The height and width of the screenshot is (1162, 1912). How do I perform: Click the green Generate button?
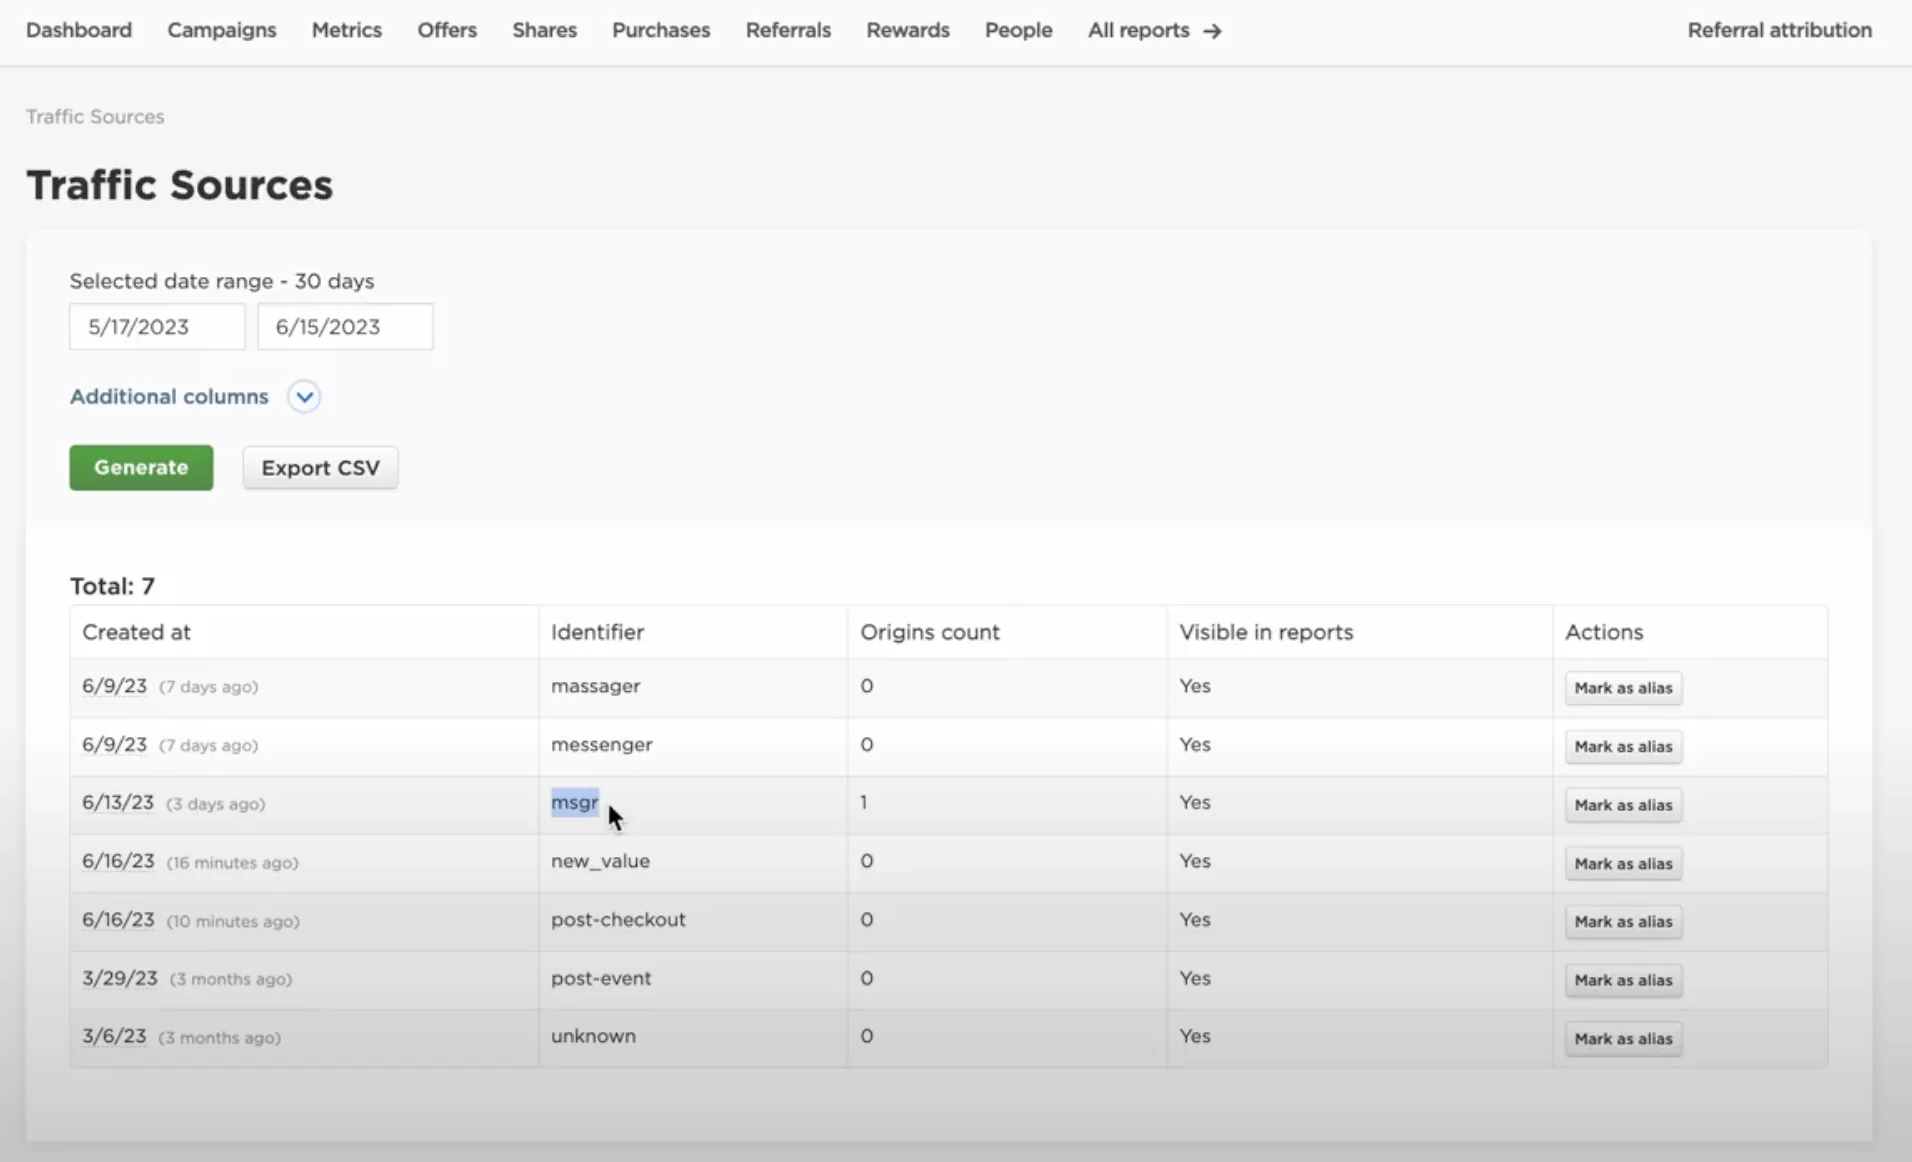pos(141,468)
